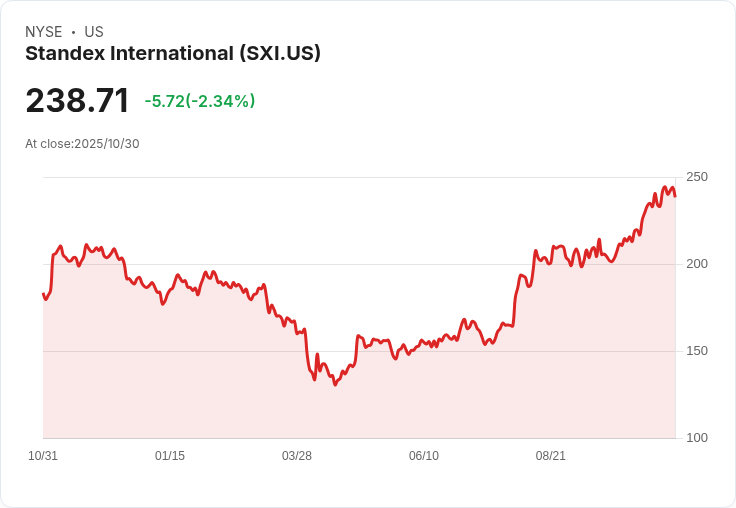The width and height of the screenshot is (736, 508).
Task: Click the shaded area beneath the price line
Action: click(400, 400)
